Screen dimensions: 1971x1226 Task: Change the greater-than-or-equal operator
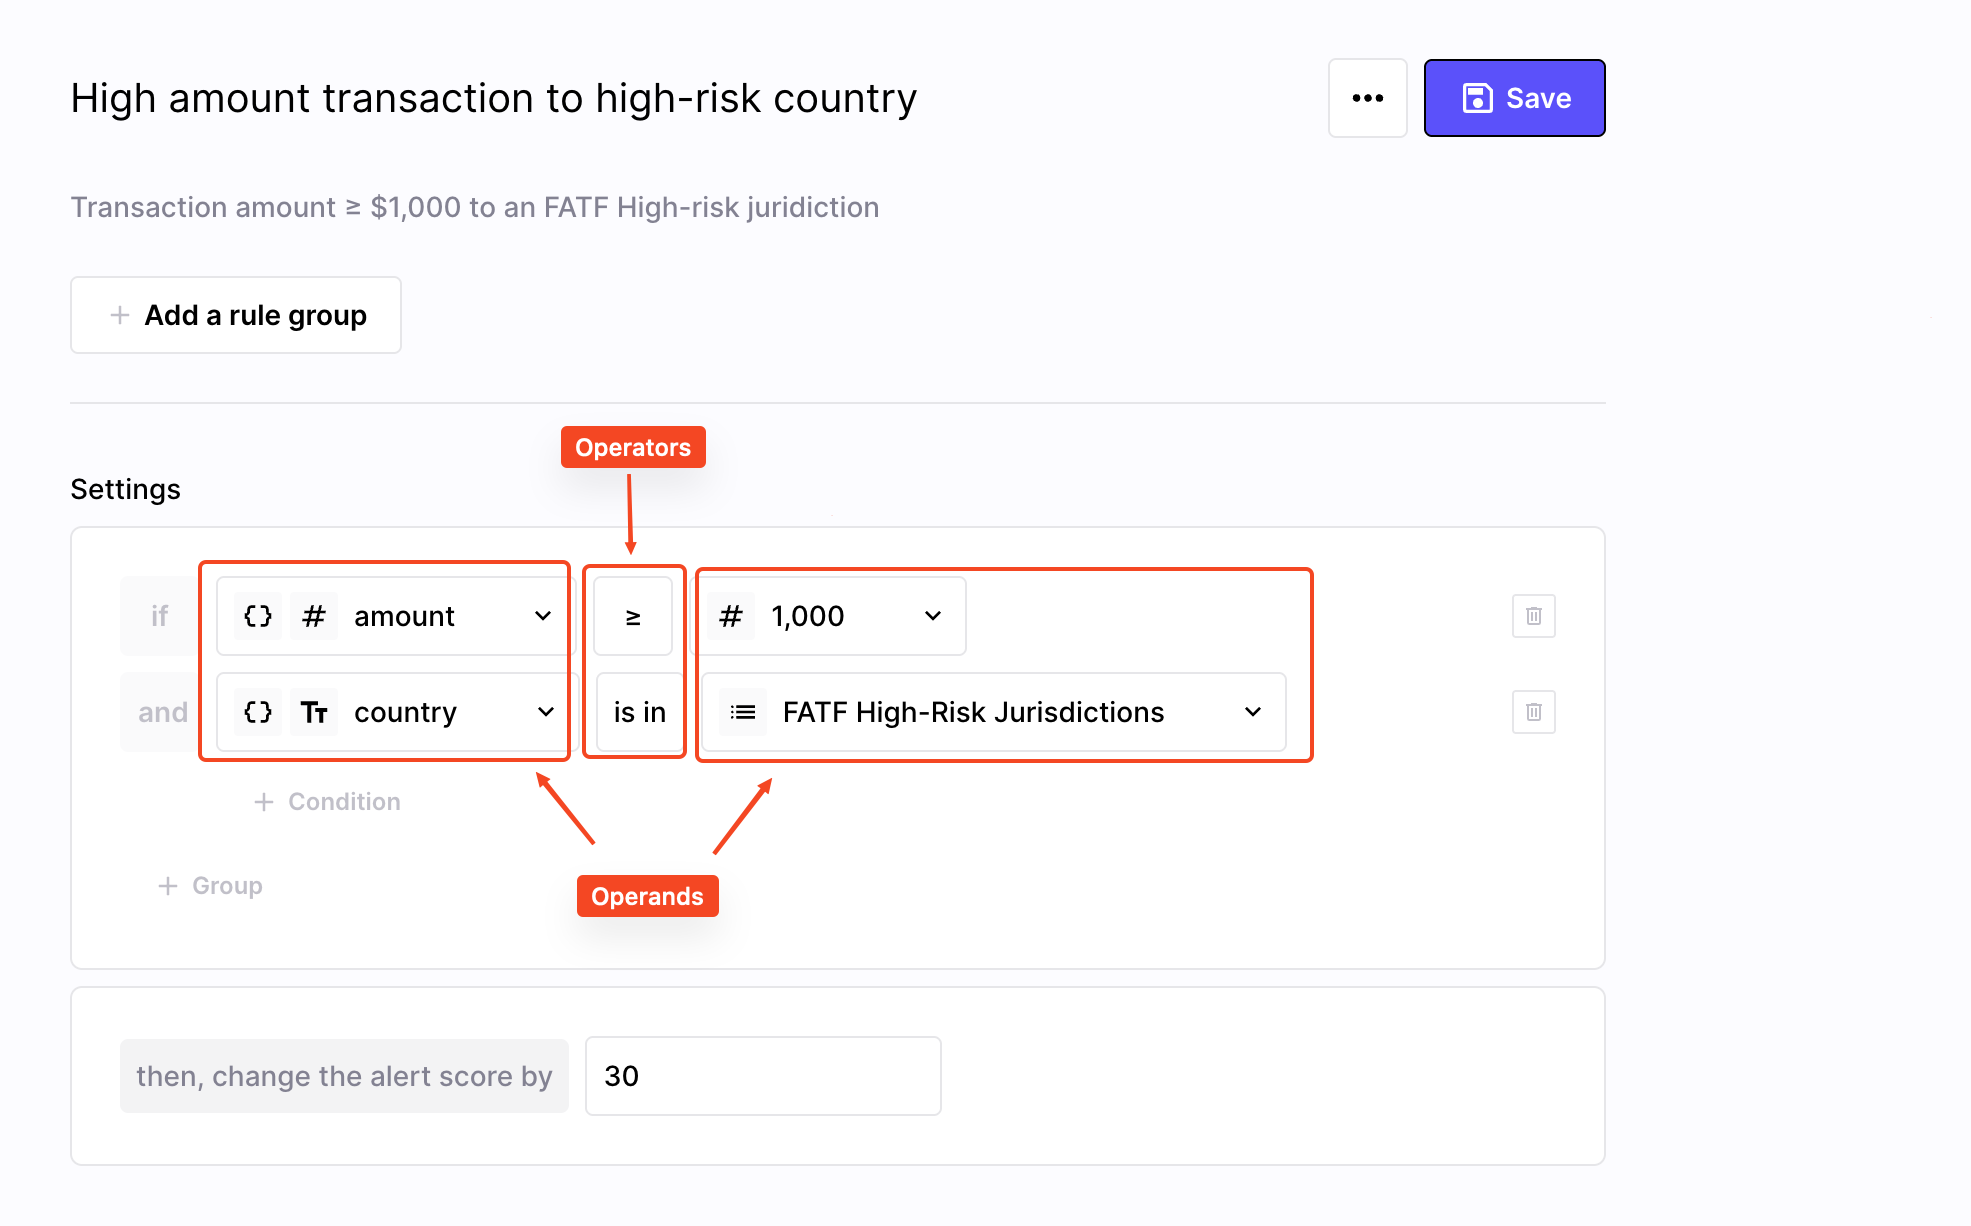pyautogui.click(x=633, y=616)
